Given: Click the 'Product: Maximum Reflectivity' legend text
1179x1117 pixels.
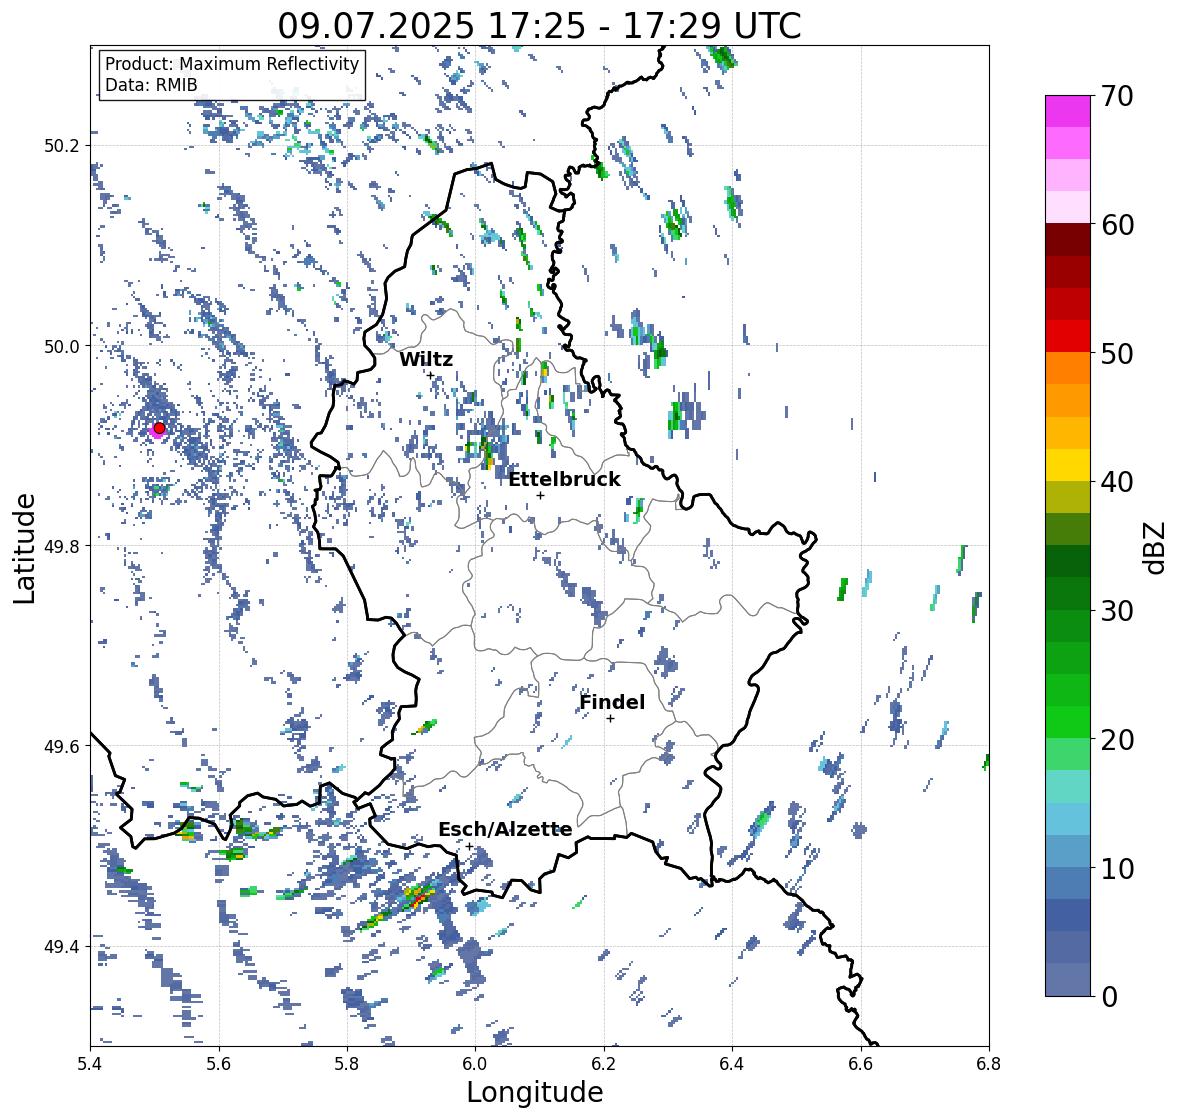Looking at the screenshot, I should click(x=232, y=65).
